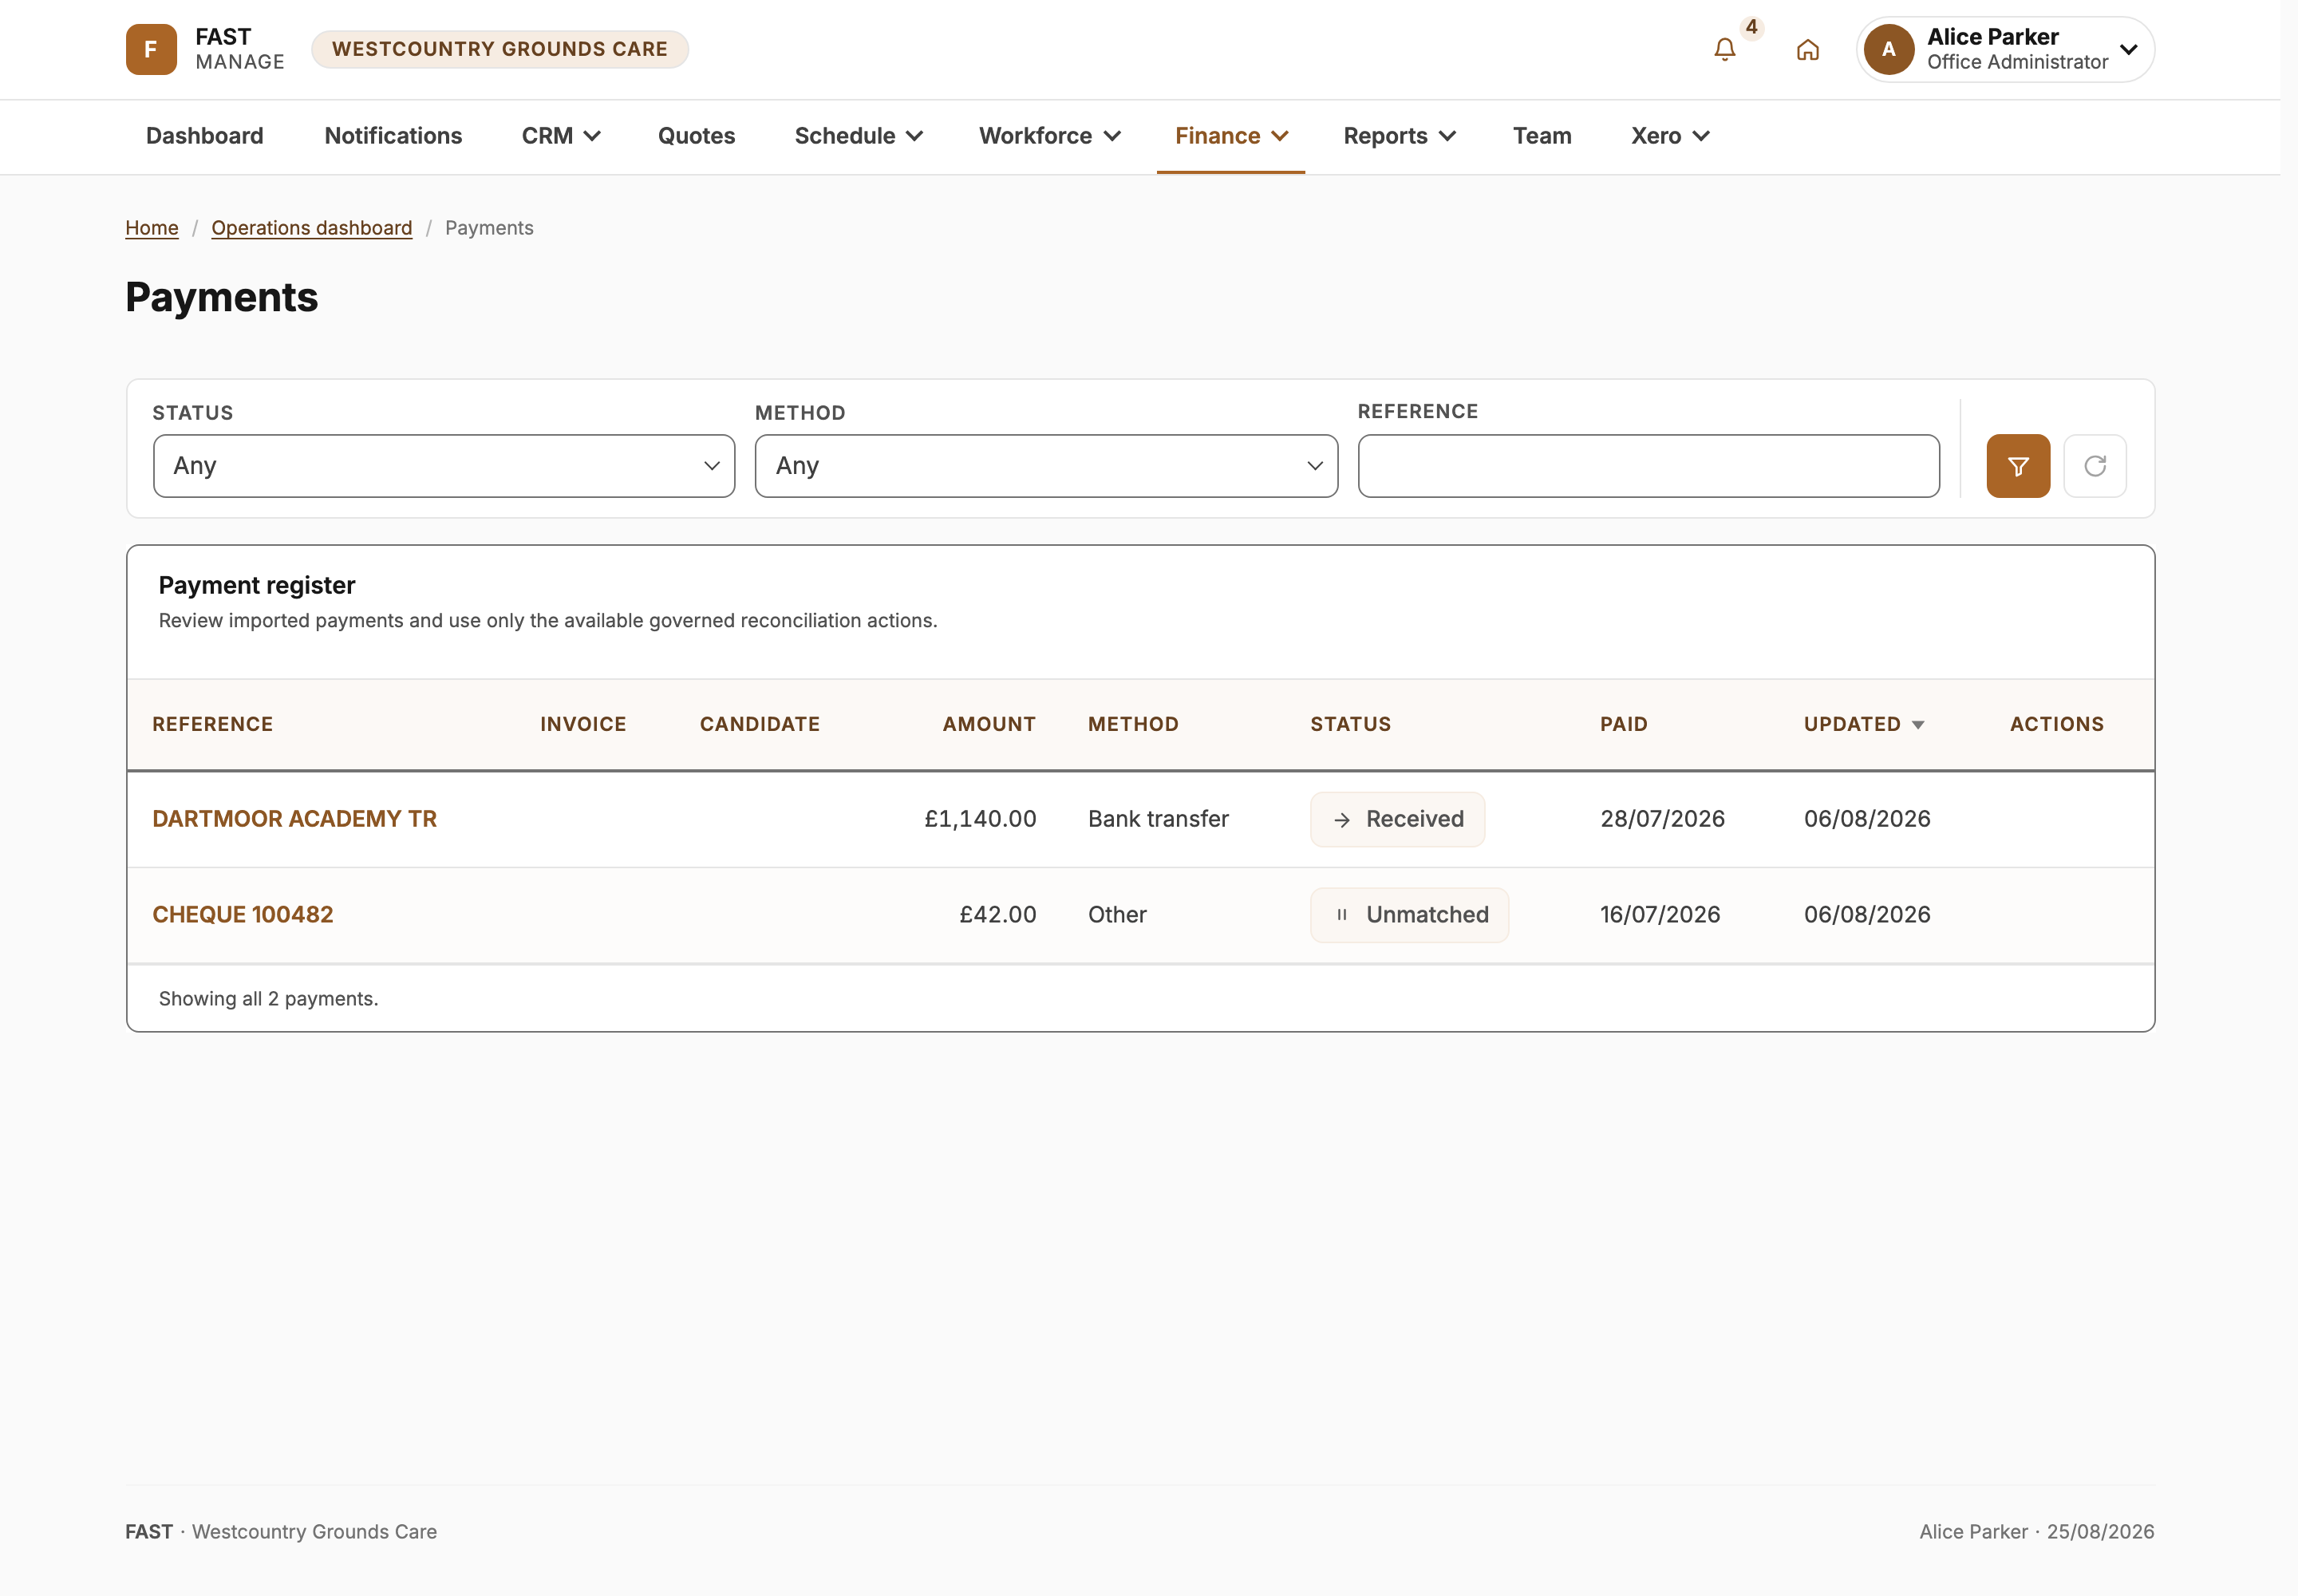Expand the Xero menu
This screenshot has height=1596, width=2298.
point(1669,136)
